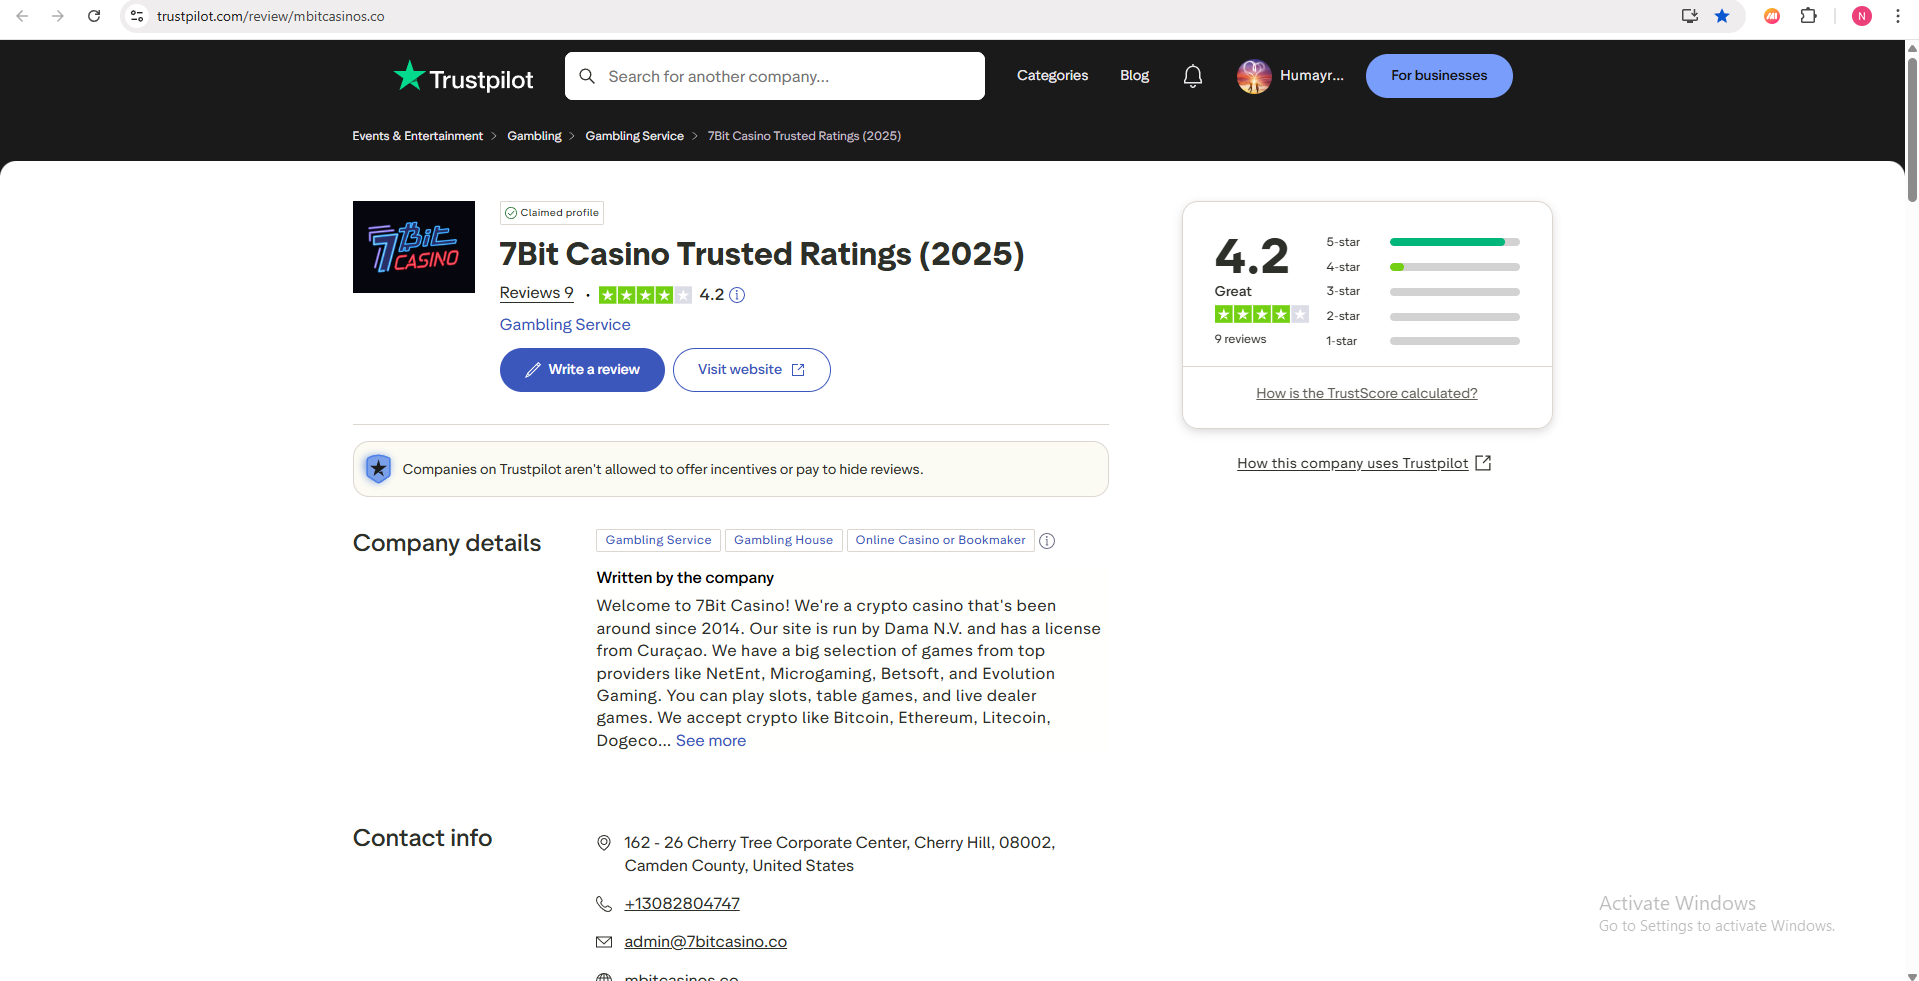
Task: Click the 7Bit Casino logo thumbnail
Action: click(x=414, y=247)
